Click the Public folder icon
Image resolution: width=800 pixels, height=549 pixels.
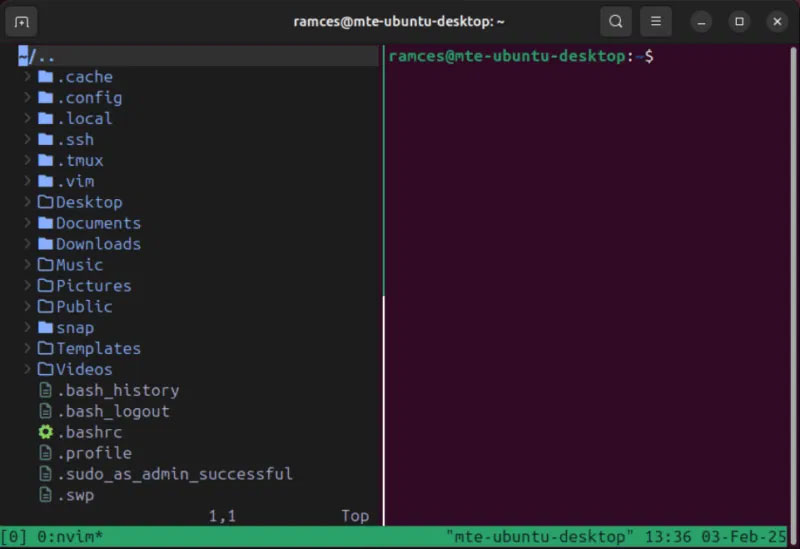click(x=45, y=307)
